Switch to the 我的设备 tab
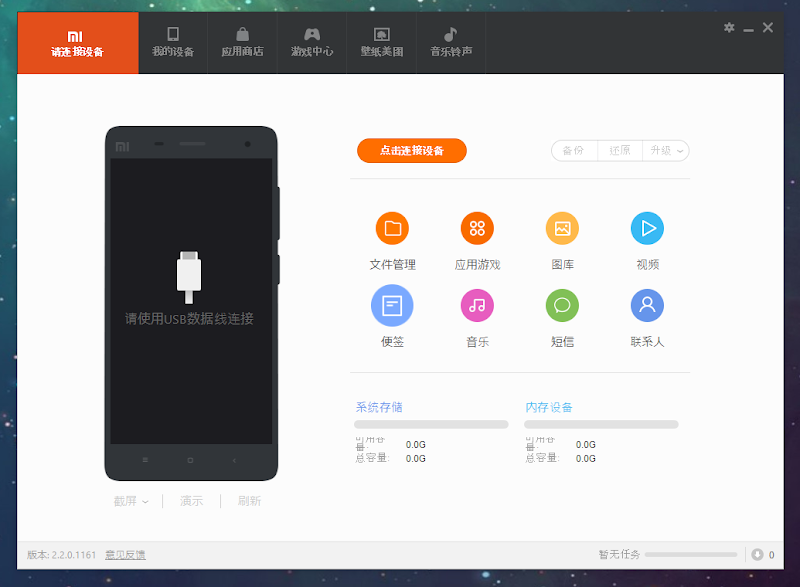 [173, 43]
